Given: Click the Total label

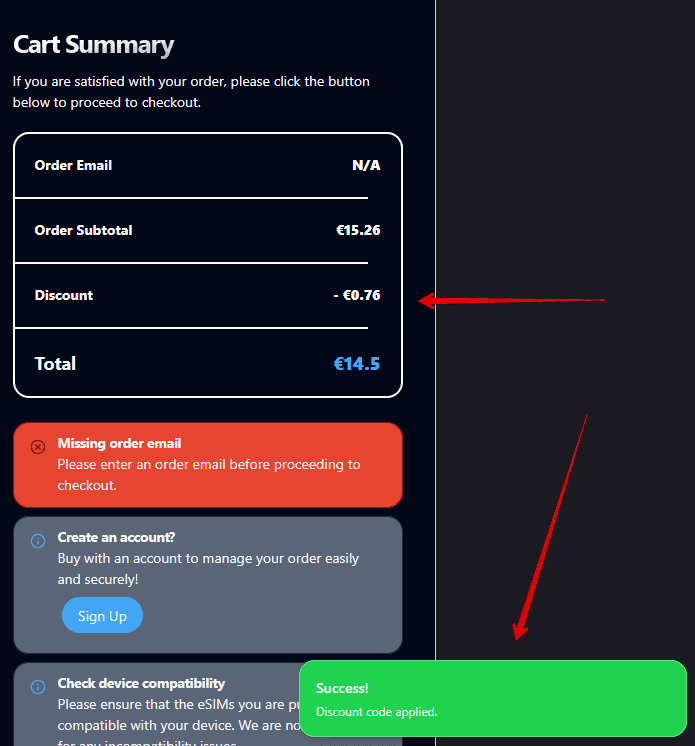Looking at the screenshot, I should coord(55,364).
